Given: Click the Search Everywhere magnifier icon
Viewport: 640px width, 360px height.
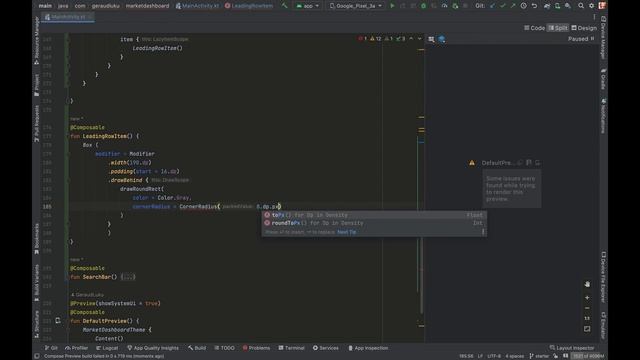Looking at the screenshot, I should click(581, 6).
